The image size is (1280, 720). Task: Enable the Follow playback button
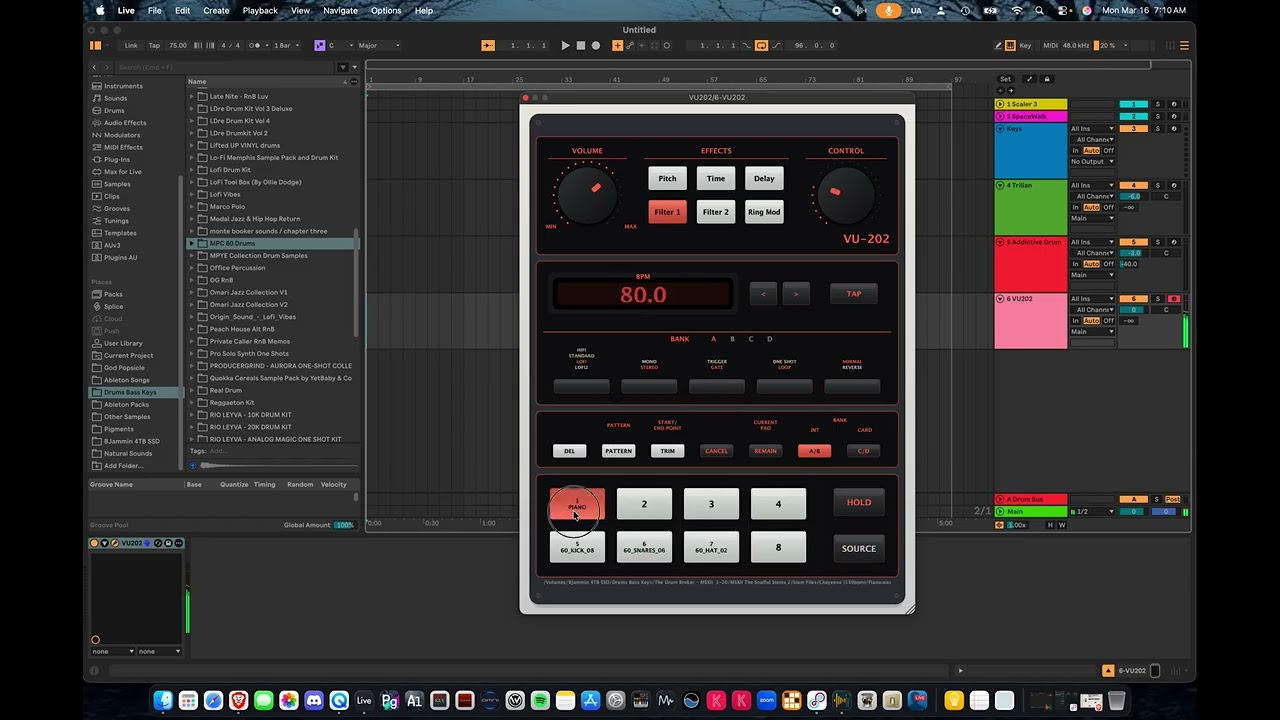(x=488, y=45)
